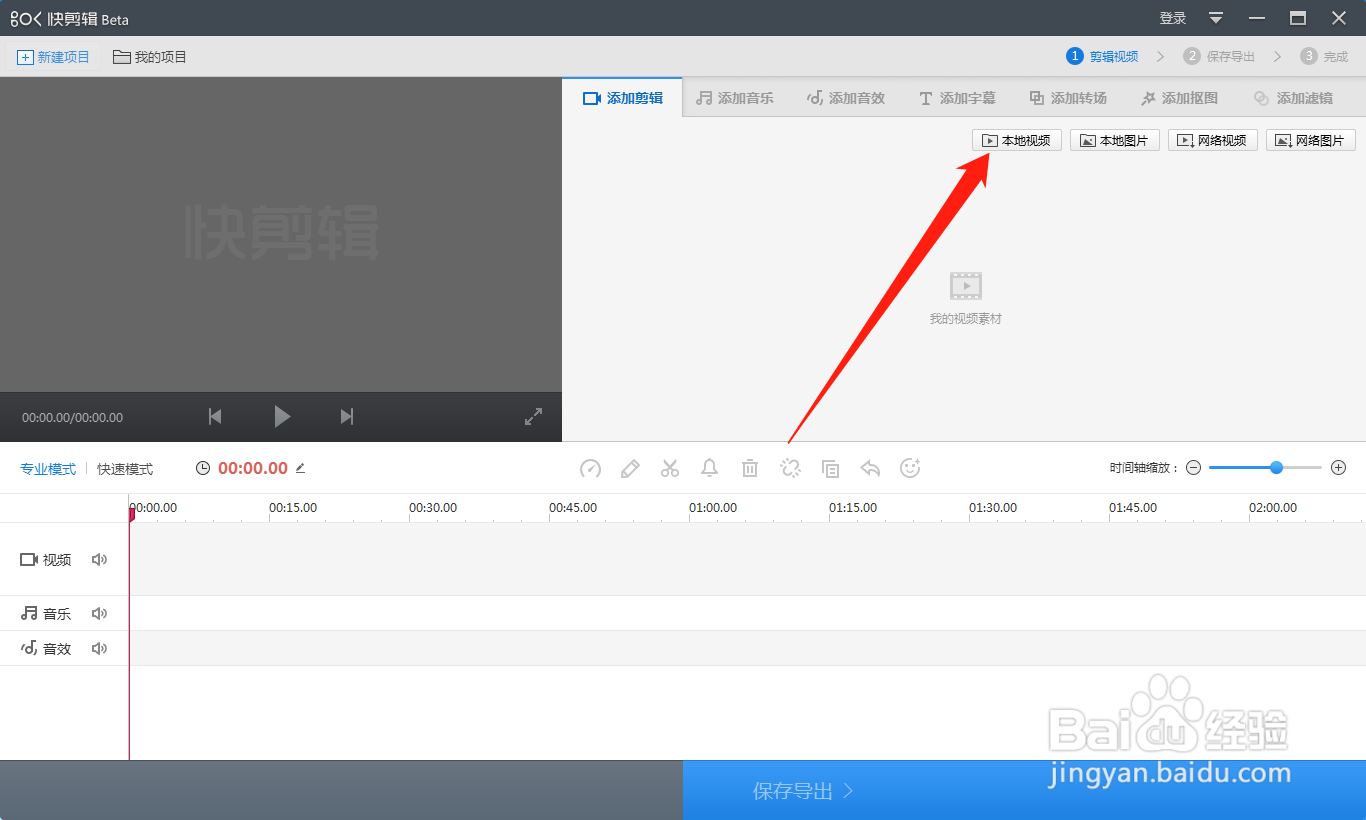Screen dimensions: 1366x820
Task: Click the broken chain unlink icon
Action: pos(790,467)
